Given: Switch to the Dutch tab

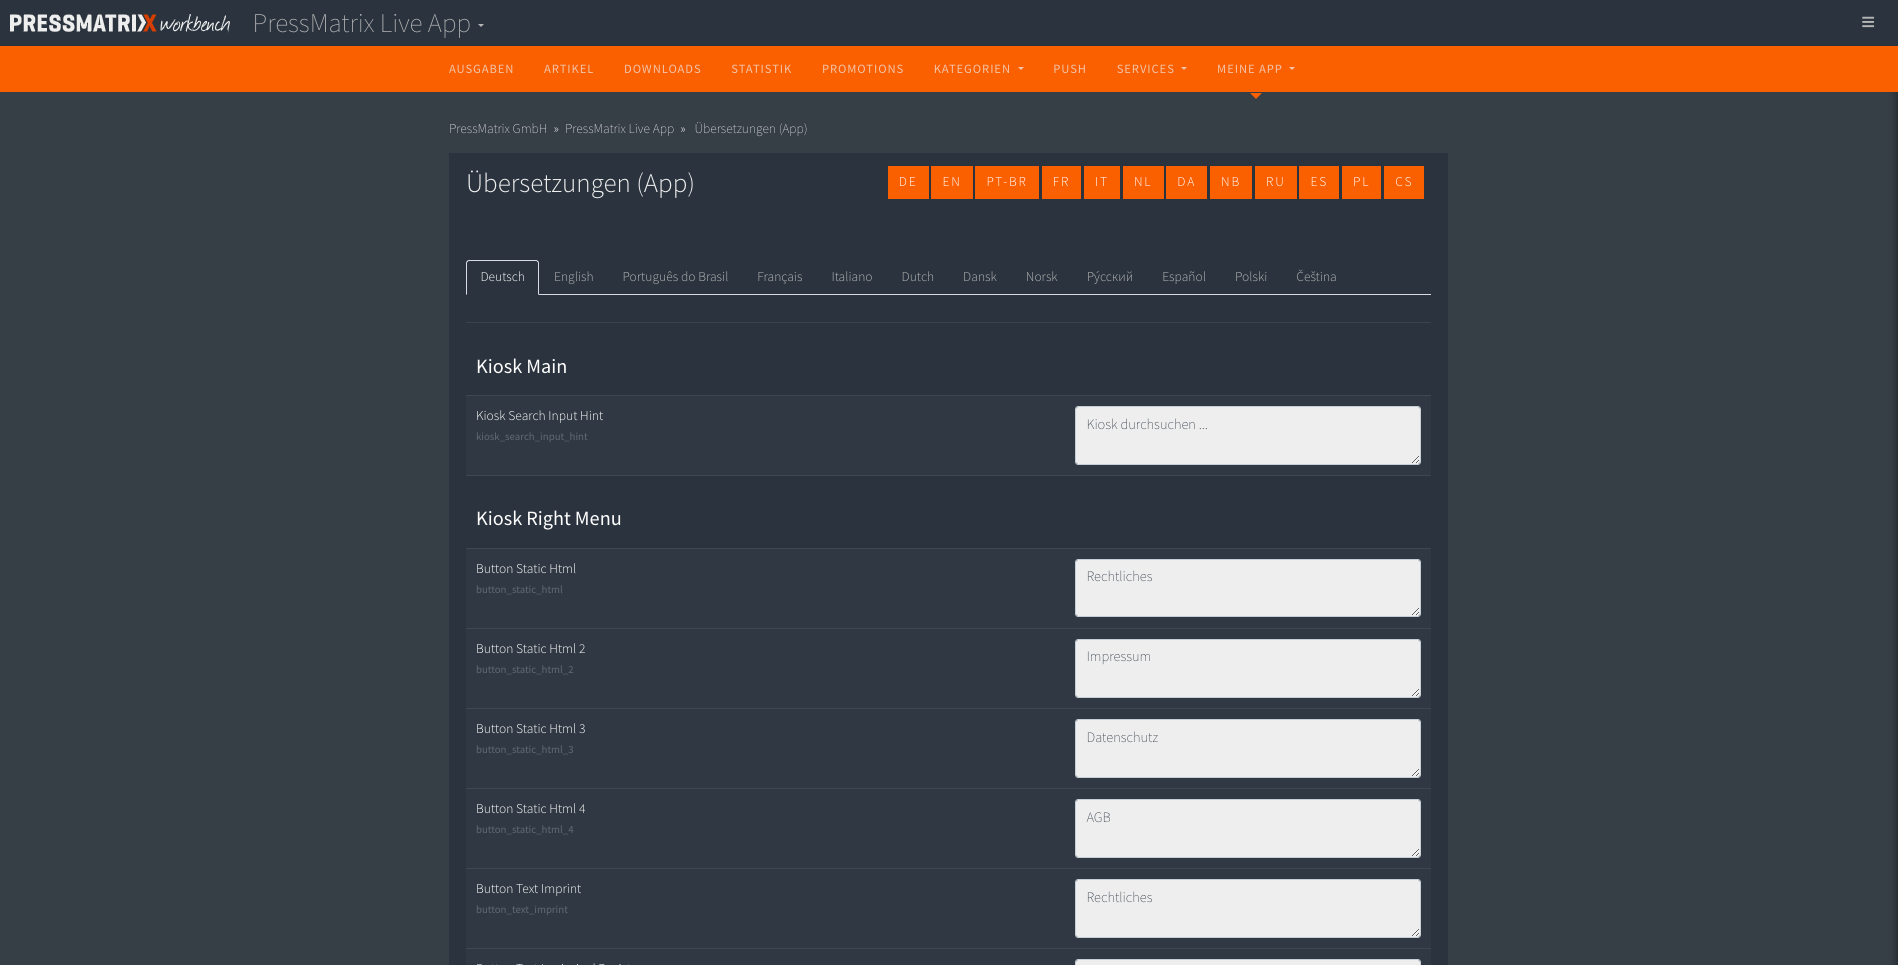Looking at the screenshot, I should (918, 277).
